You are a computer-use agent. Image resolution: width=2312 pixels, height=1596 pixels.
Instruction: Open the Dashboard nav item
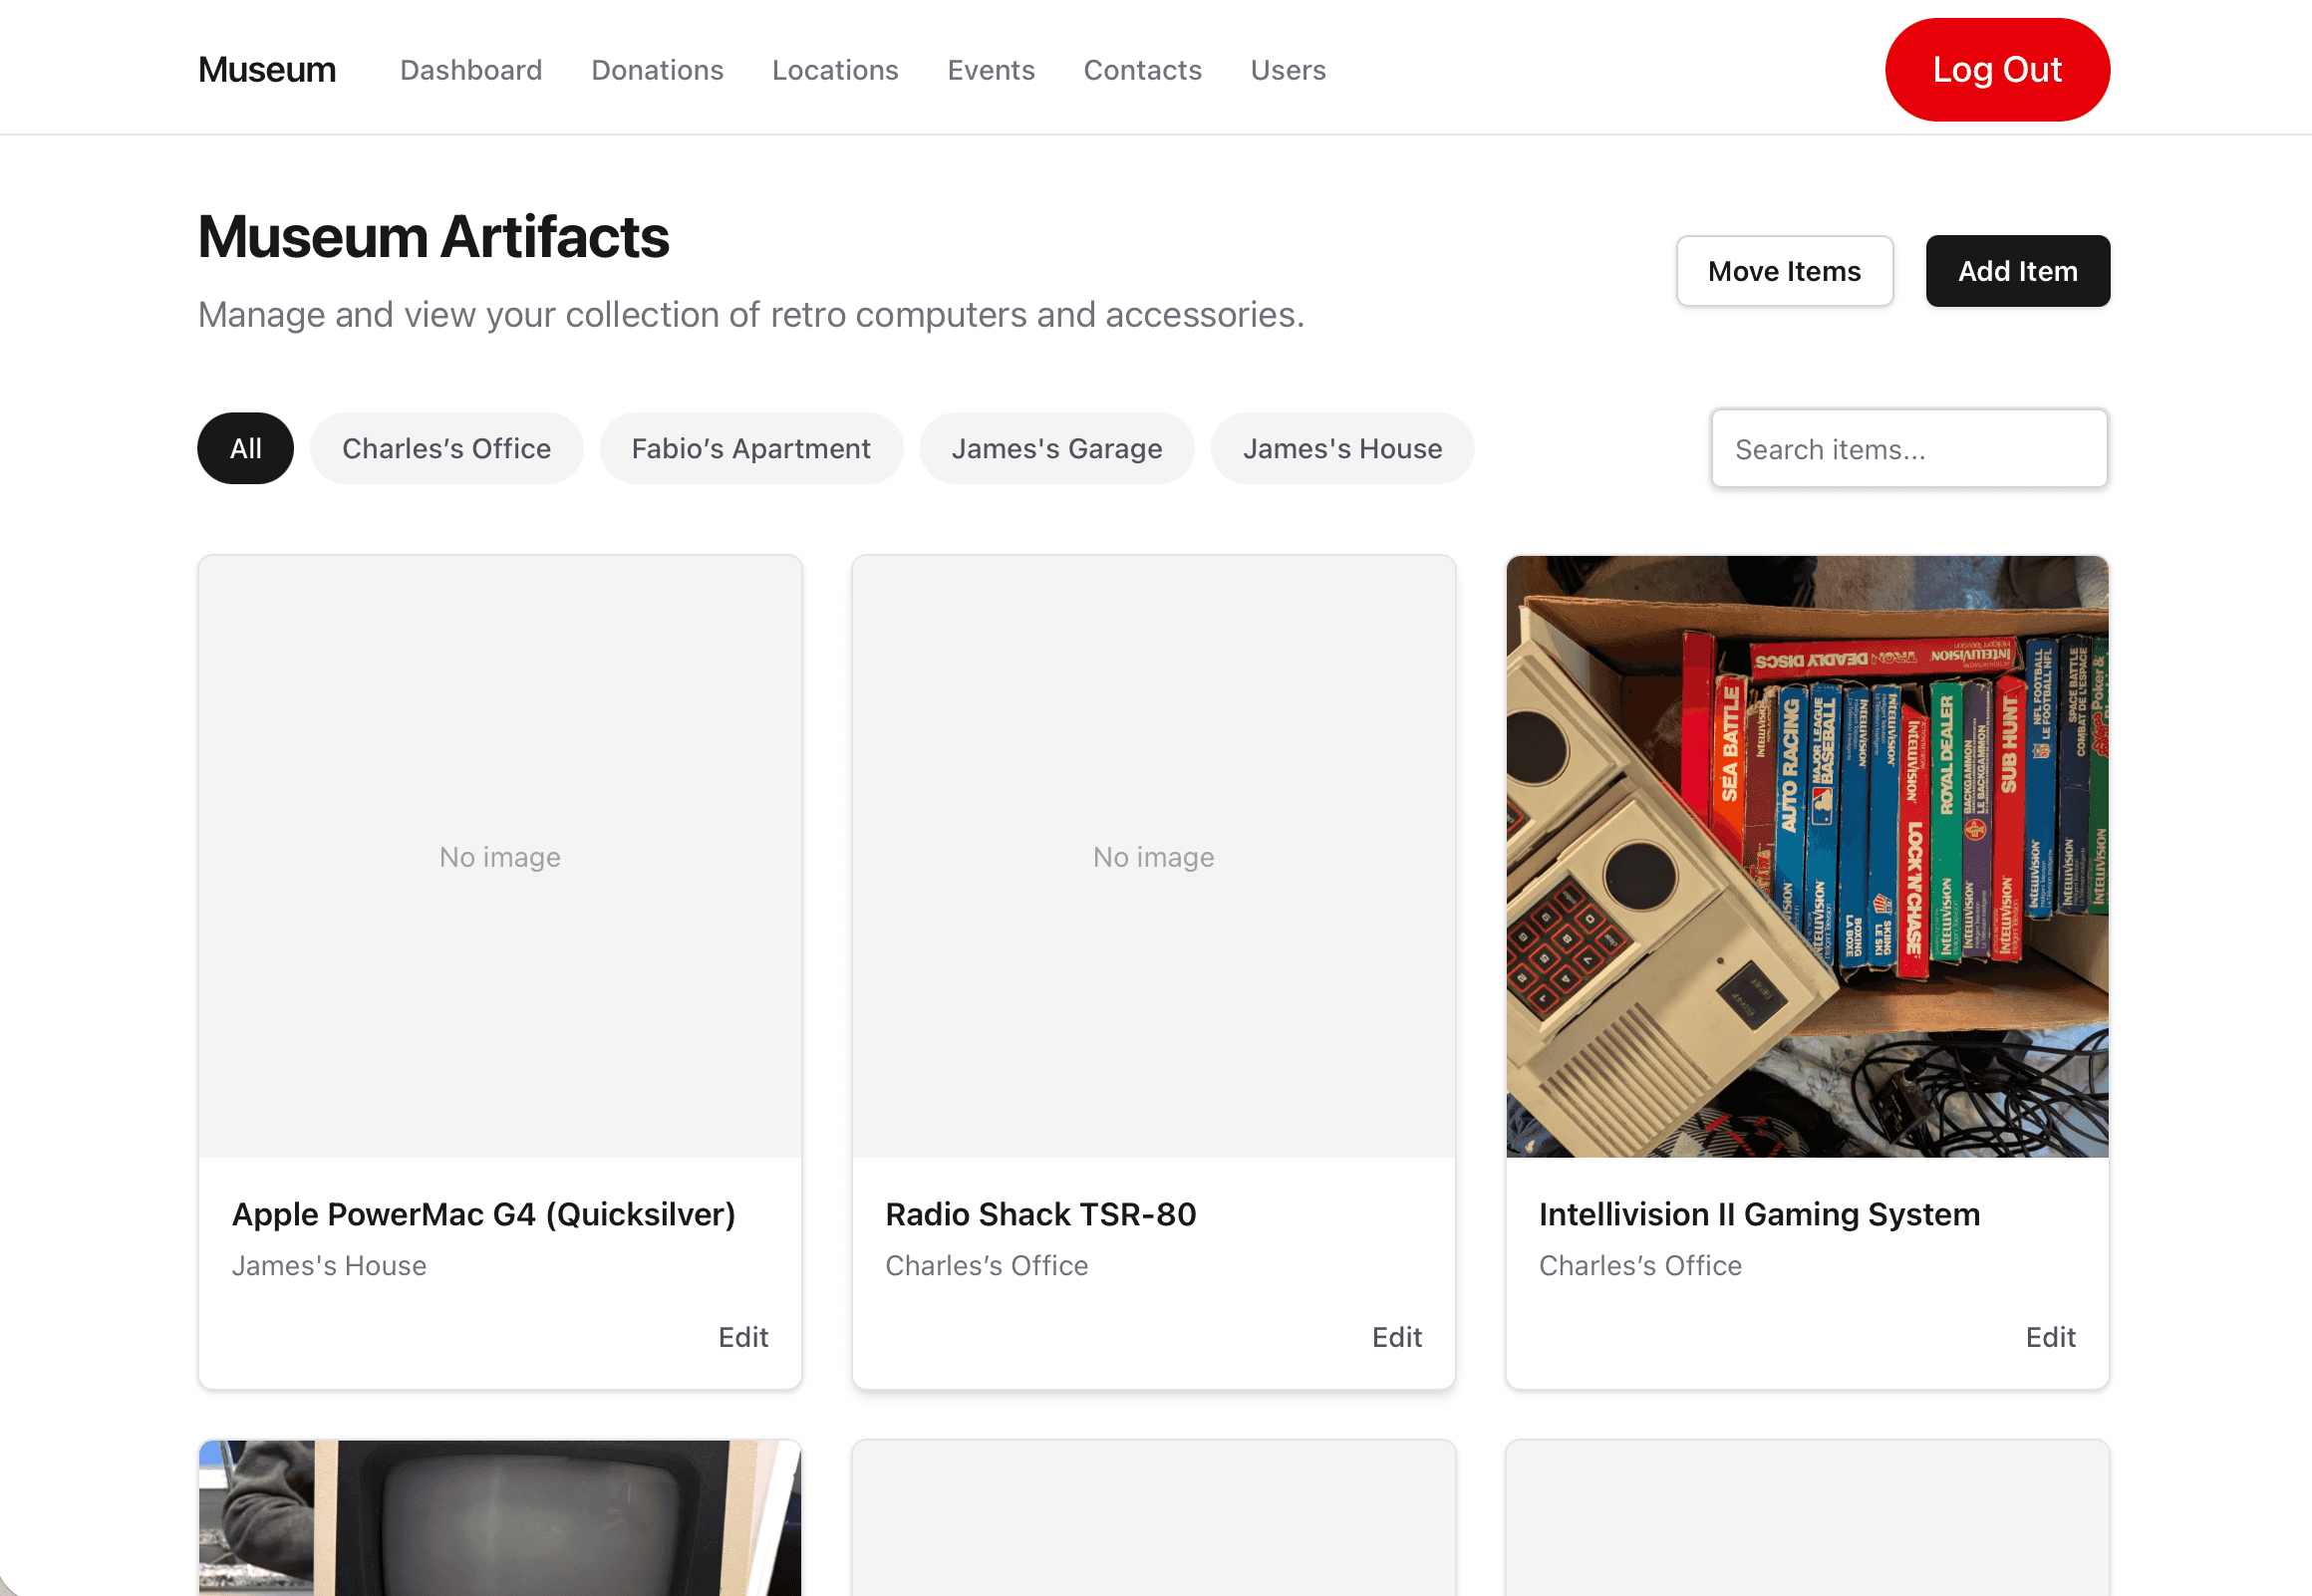[x=470, y=70]
